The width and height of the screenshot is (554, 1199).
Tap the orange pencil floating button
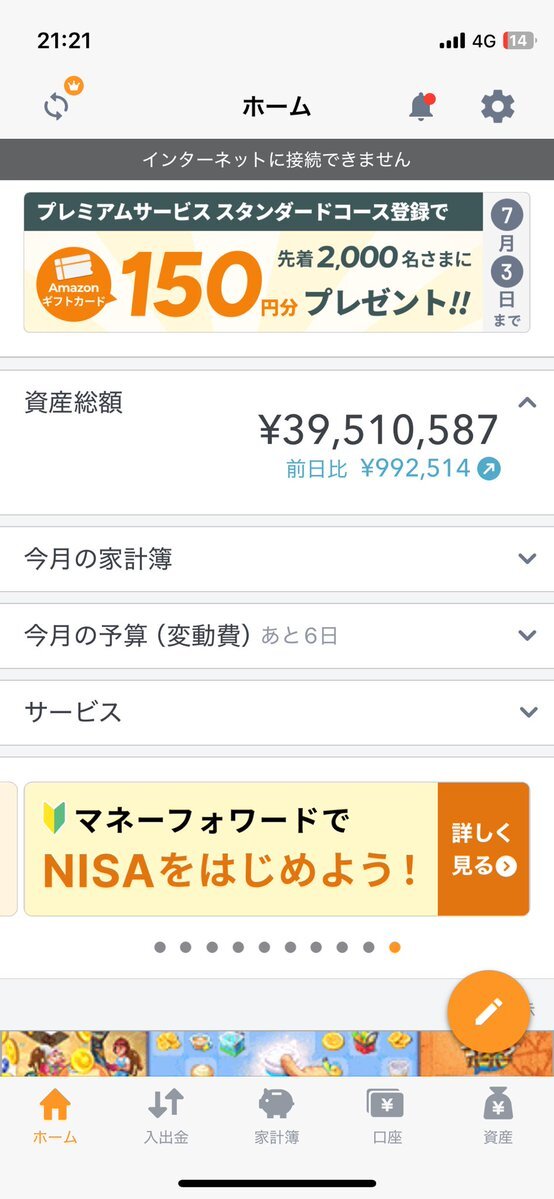488,1012
